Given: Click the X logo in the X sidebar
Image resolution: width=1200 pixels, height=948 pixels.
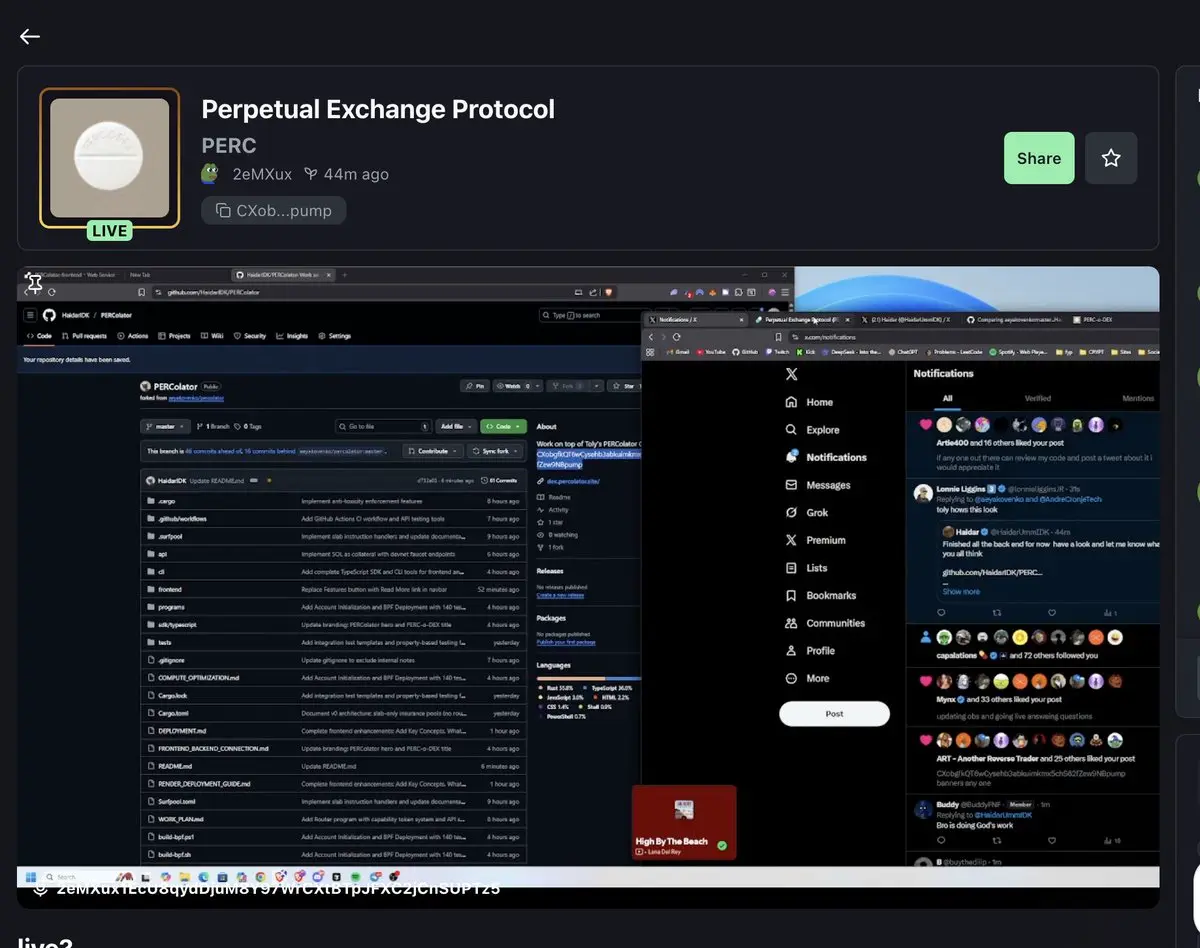Looking at the screenshot, I should [792, 374].
